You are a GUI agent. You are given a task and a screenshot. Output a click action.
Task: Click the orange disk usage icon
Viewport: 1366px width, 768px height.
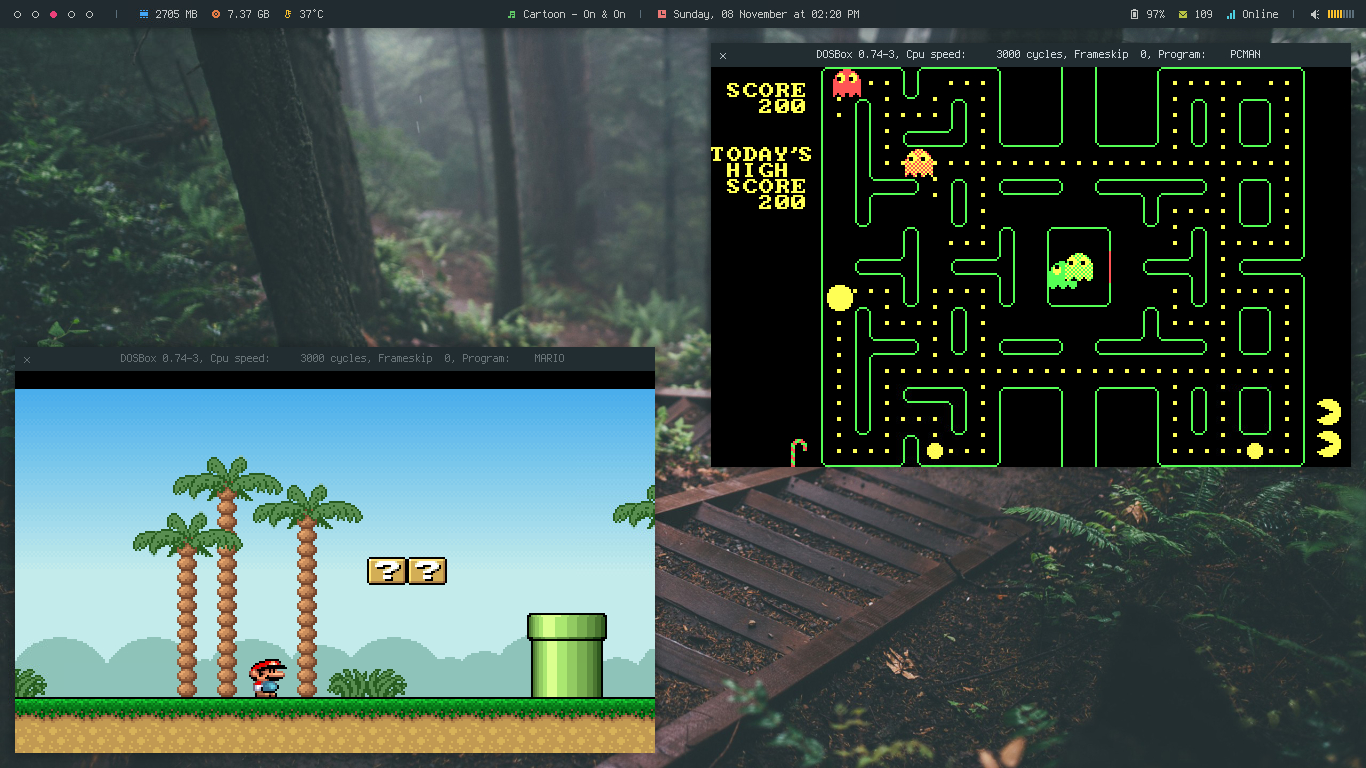(215, 15)
